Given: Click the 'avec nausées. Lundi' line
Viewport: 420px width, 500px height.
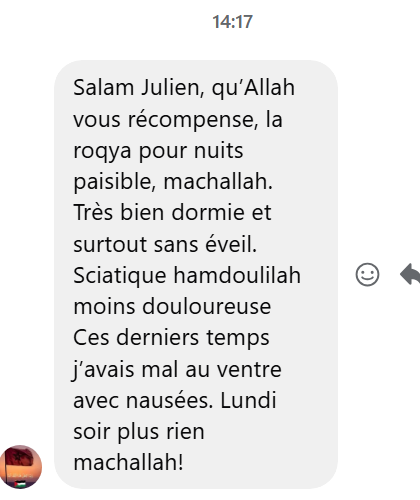Looking at the screenshot, I should point(175,400).
